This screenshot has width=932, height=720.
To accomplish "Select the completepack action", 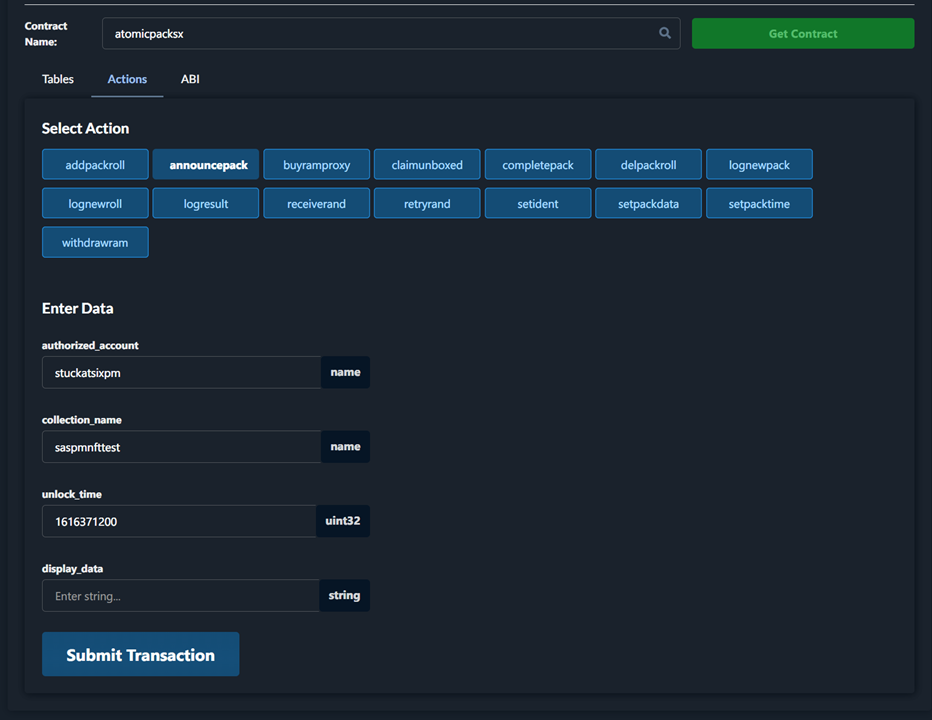I will tap(538, 165).
